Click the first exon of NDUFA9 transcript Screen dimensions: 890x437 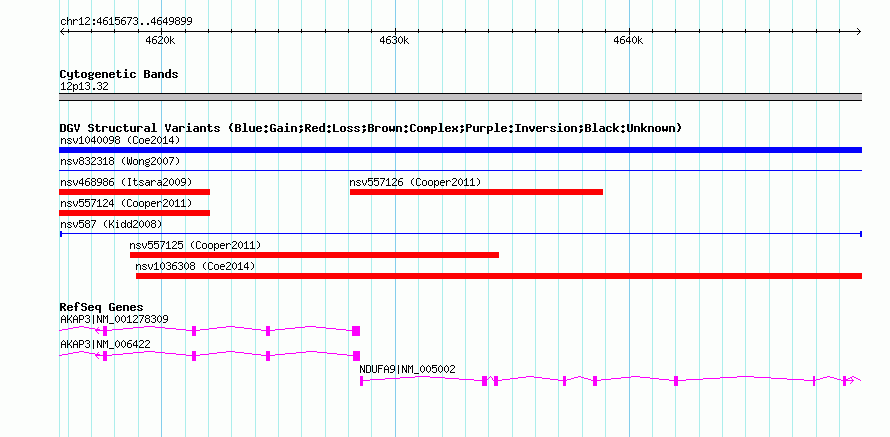tap(362, 381)
